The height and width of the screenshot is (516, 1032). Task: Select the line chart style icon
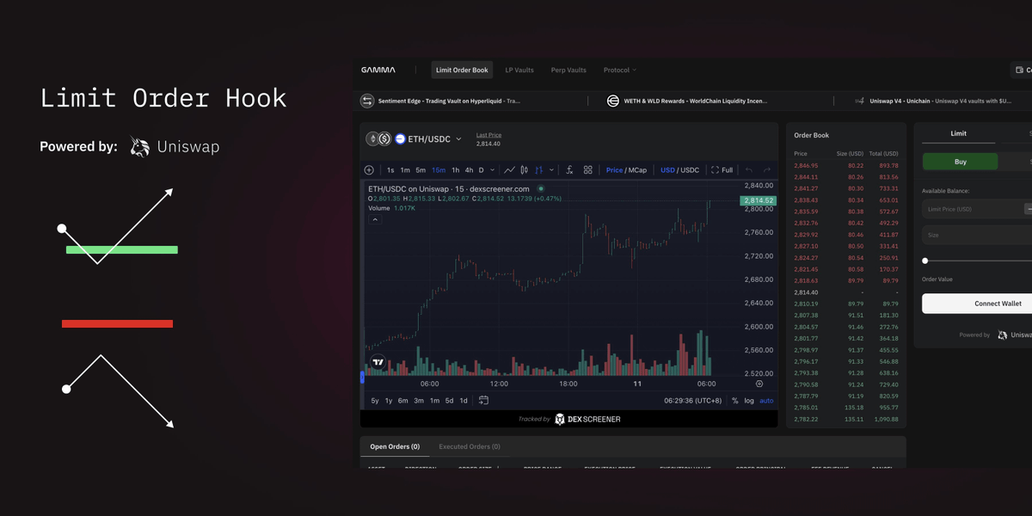pyautogui.click(x=509, y=170)
